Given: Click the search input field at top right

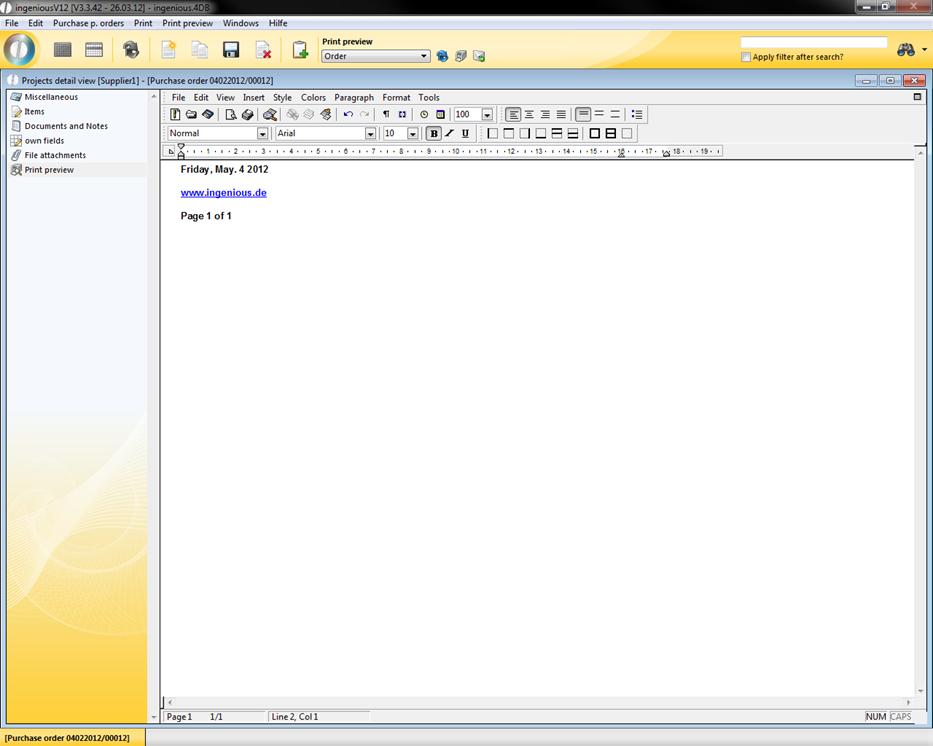Looking at the screenshot, I should 813,43.
